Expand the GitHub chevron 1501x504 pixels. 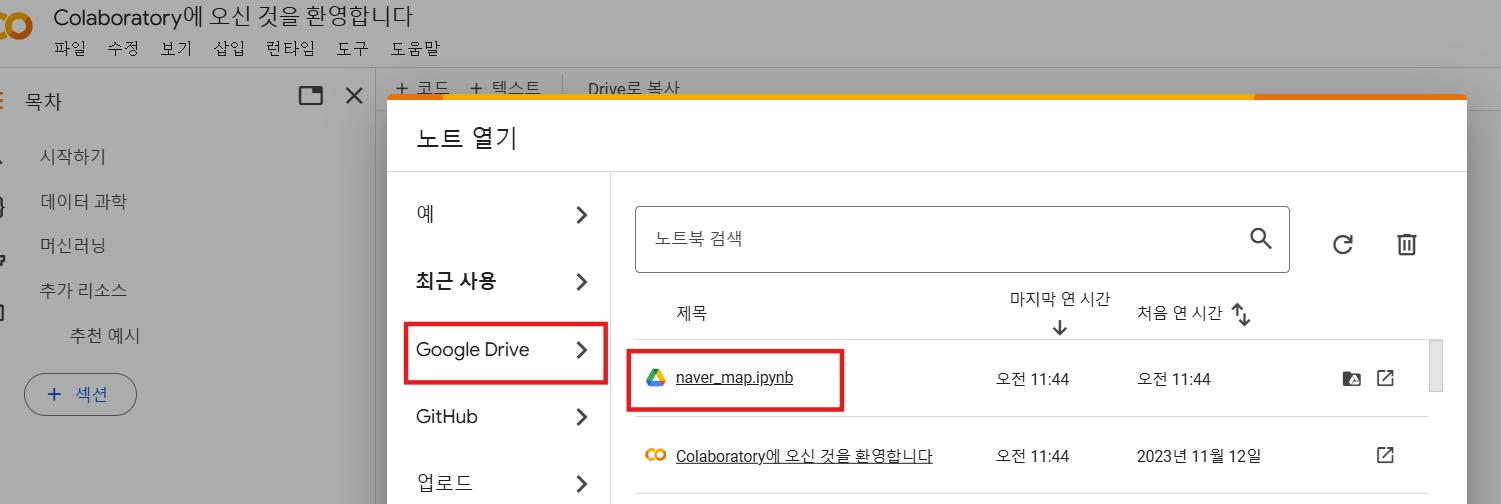582,417
